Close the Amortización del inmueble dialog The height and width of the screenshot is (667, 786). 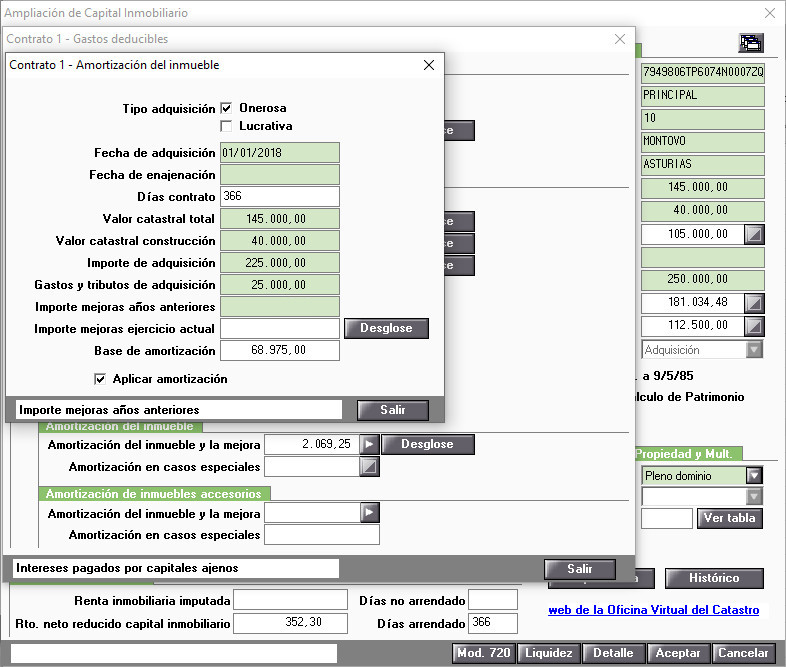coord(429,65)
